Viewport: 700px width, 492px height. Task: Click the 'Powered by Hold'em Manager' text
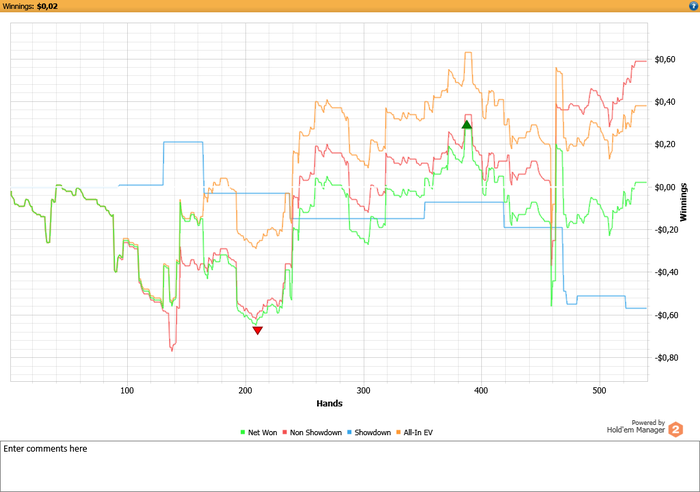click(634, 426)
